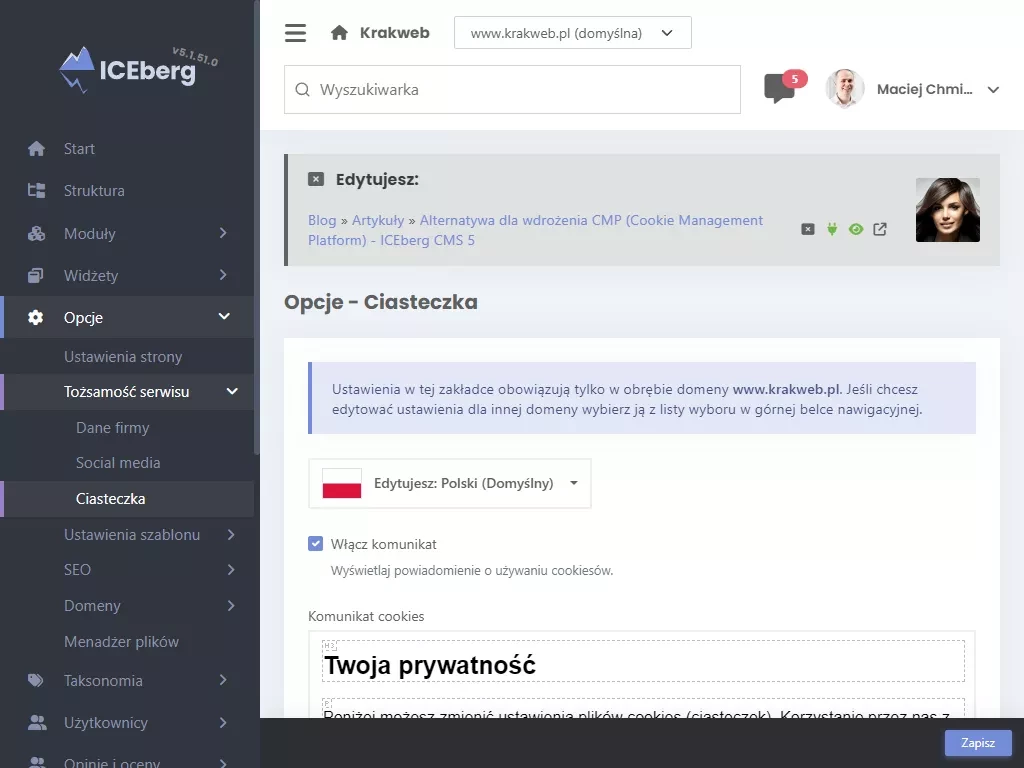Open the Domeny menu item
This screenshot has height=768, width=1024.
92,606
